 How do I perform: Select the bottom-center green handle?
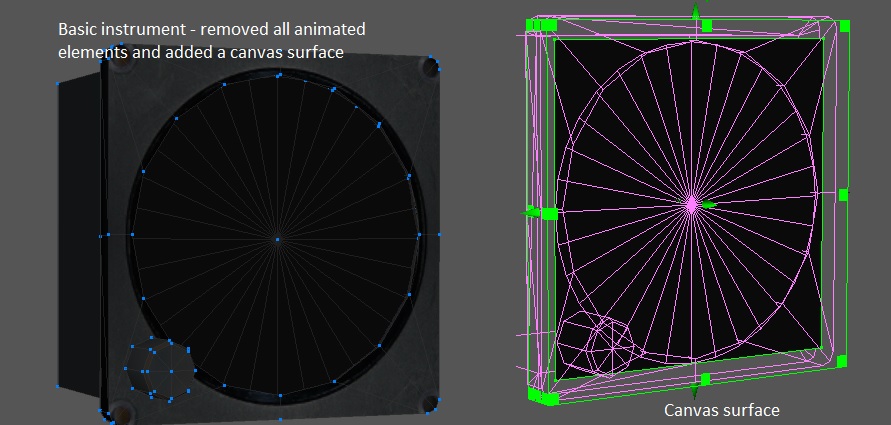[705, 379]
